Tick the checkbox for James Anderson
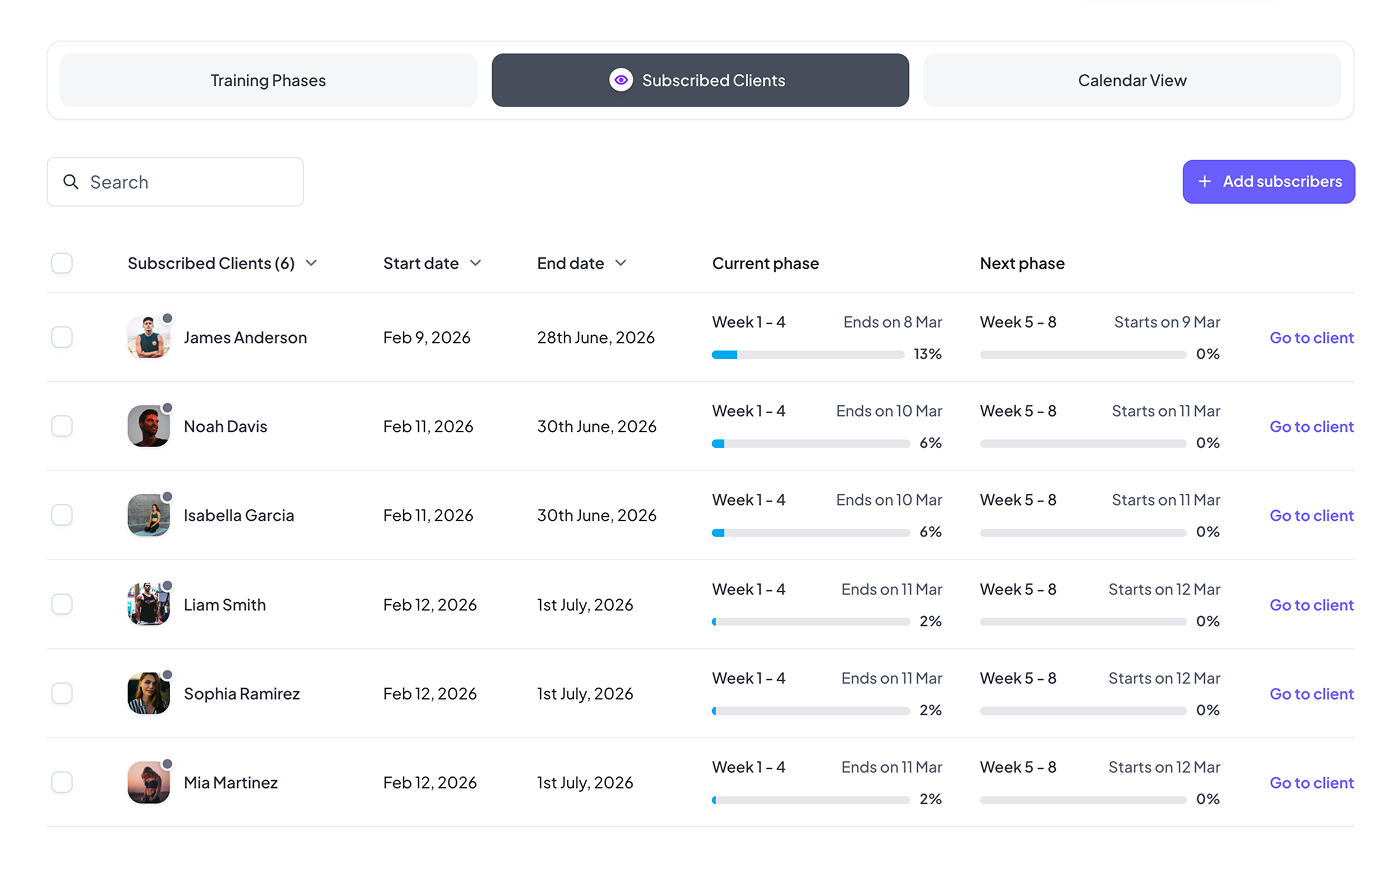Screen dimensions: 1400x876 pyautogui.click(x=62, y=337)
